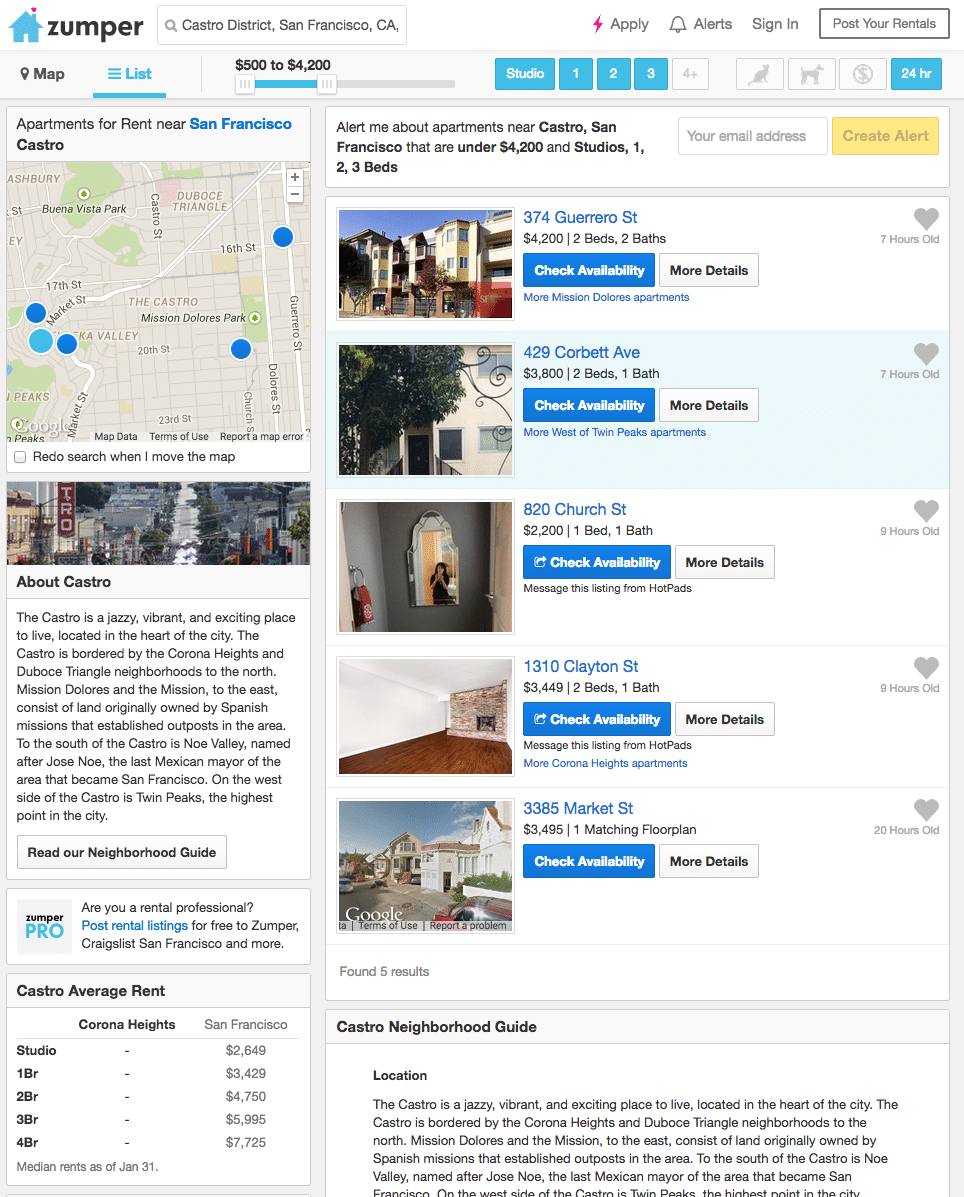Click the Create Alert button
Viewport: 964px width, 1197px height.
point(885,136)
